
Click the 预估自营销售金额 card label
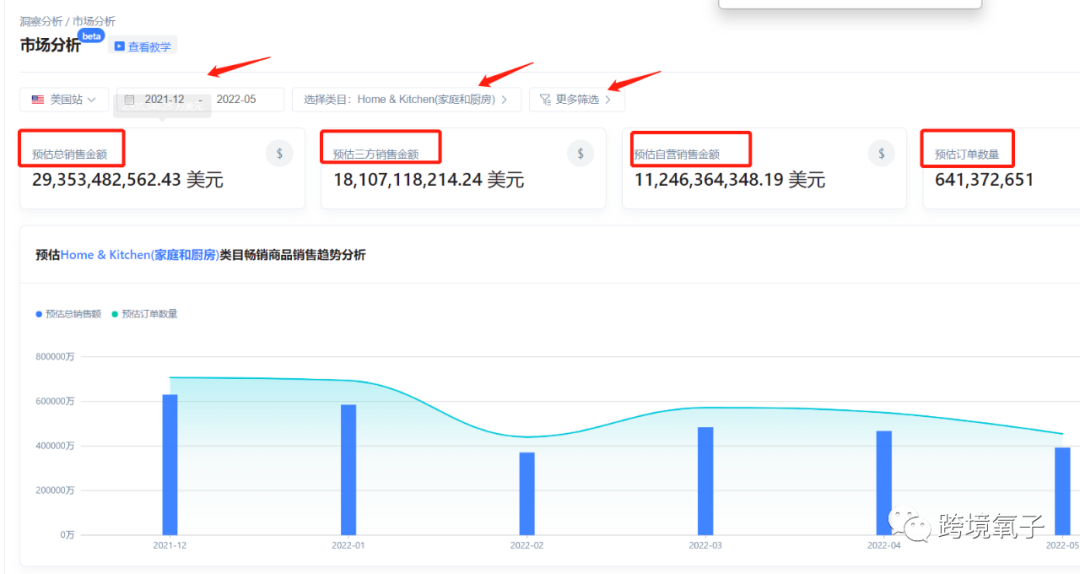(677, 154)
